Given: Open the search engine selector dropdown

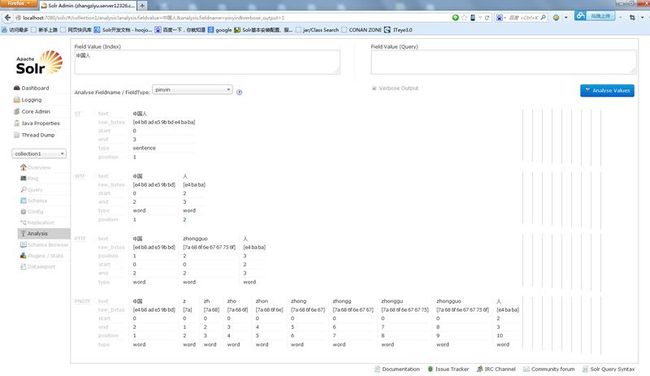Looking at the screenshot, I should coord(500,18).
